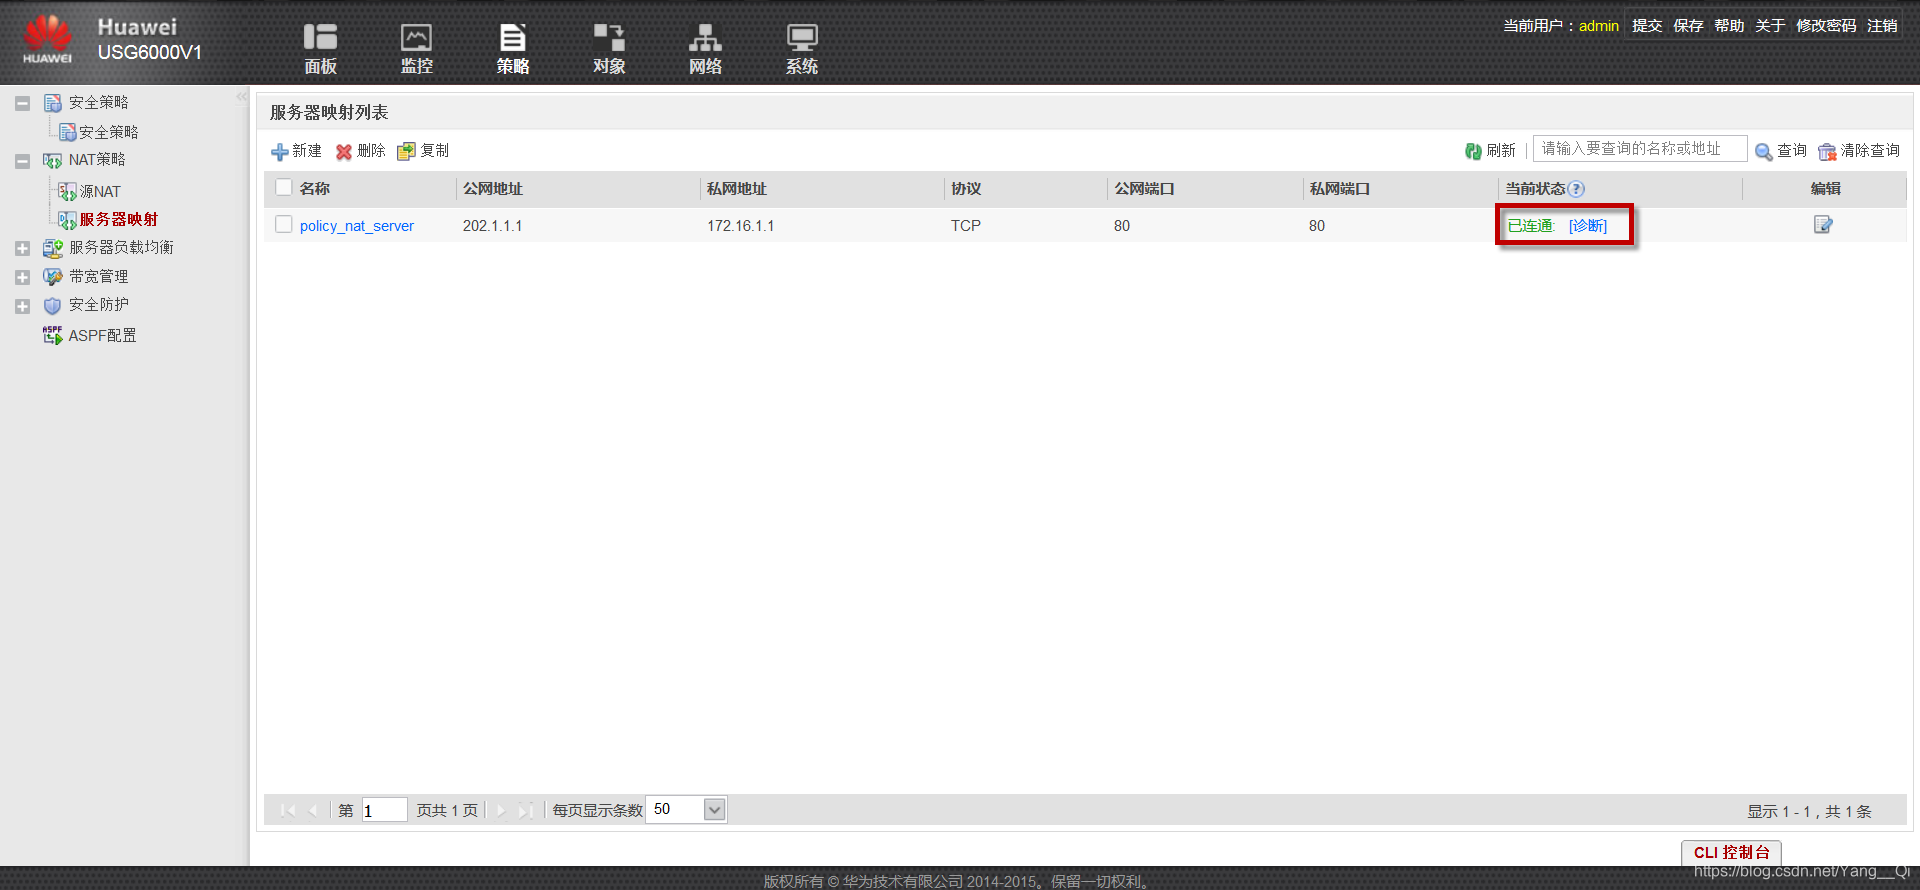This screenshot has height=890, width=1920.
Task: Sort by 私网地址 column header
Action: tap(737, 189)
